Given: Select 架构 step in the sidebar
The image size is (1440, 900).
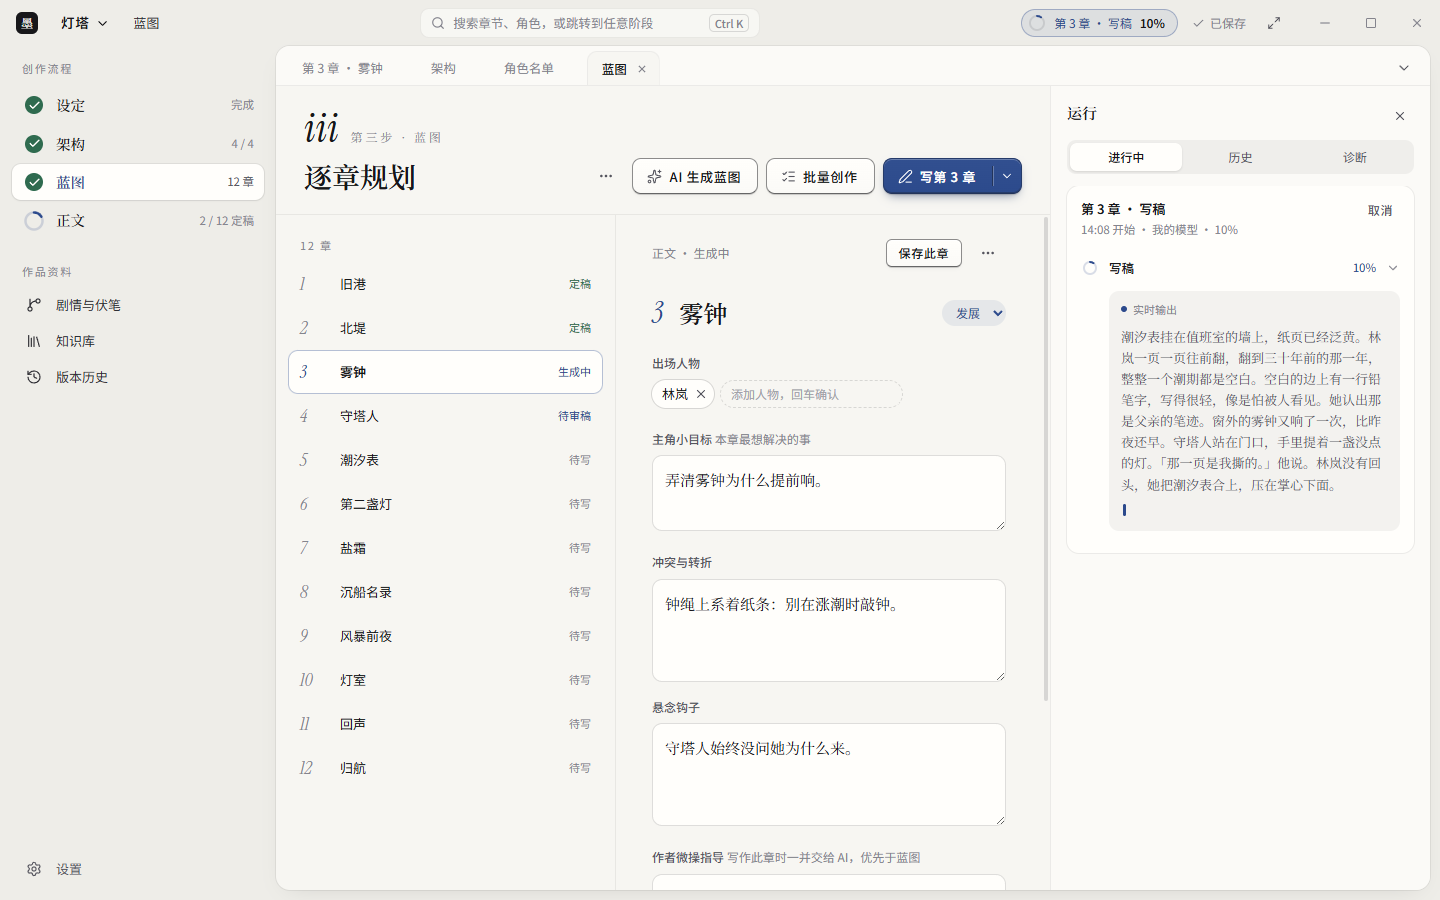Looking at the screenshot, I should pyautogui.click(x=138, y=144).
